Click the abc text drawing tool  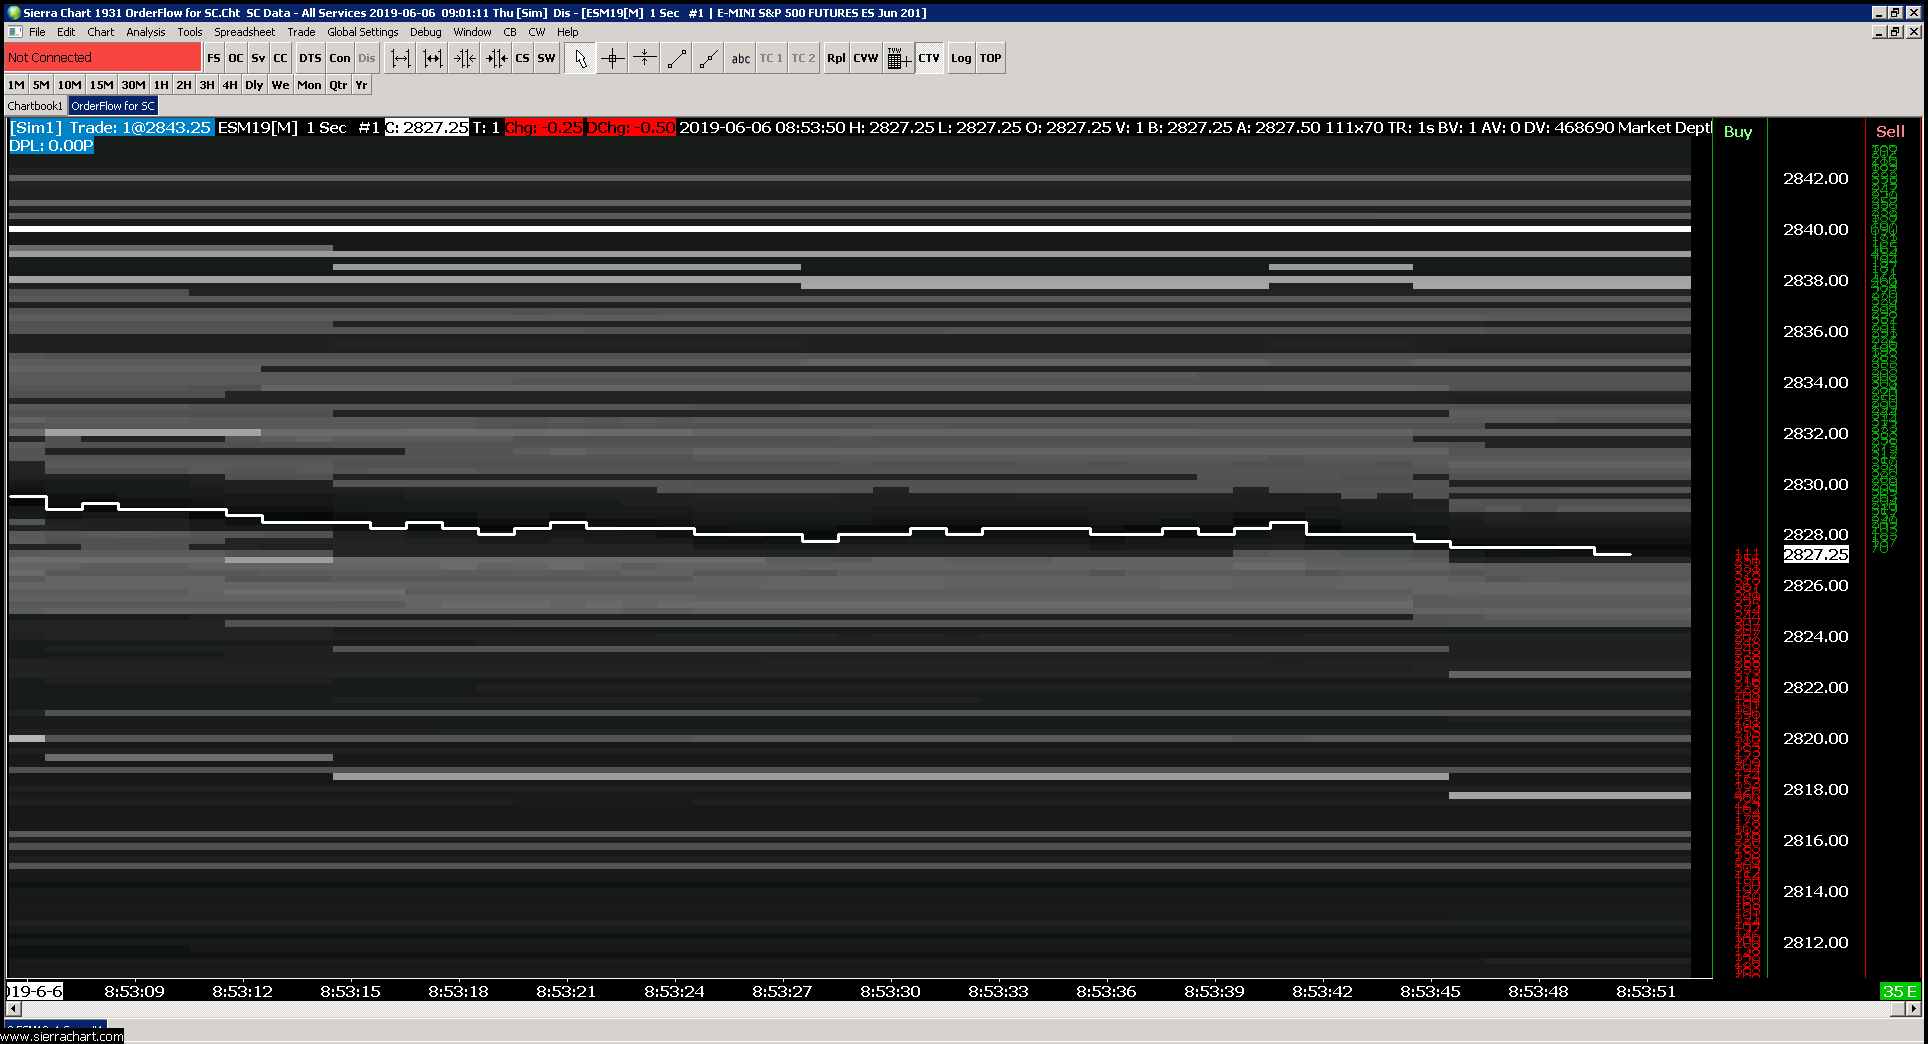740,58
